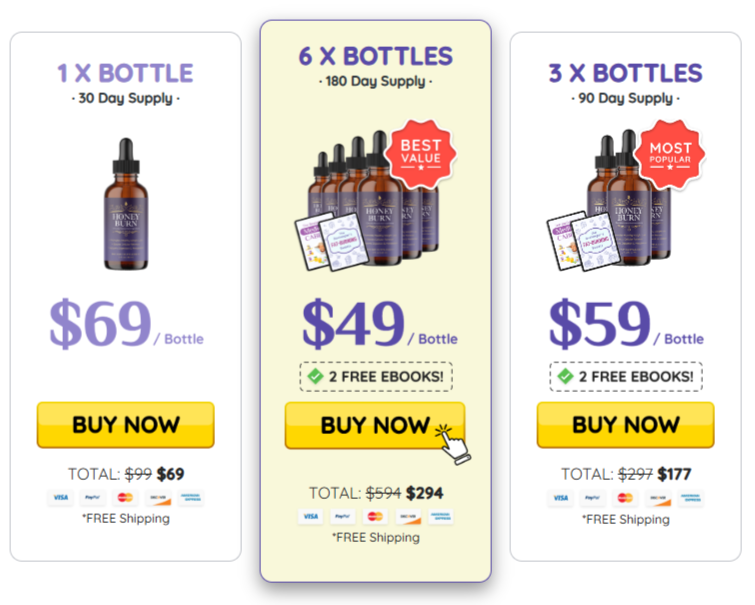Viewport: 755px width, 605px height.
Task: Click the Visa icon in the 3 bottles card
Action: pyautogui.click(x=561, y=497)
